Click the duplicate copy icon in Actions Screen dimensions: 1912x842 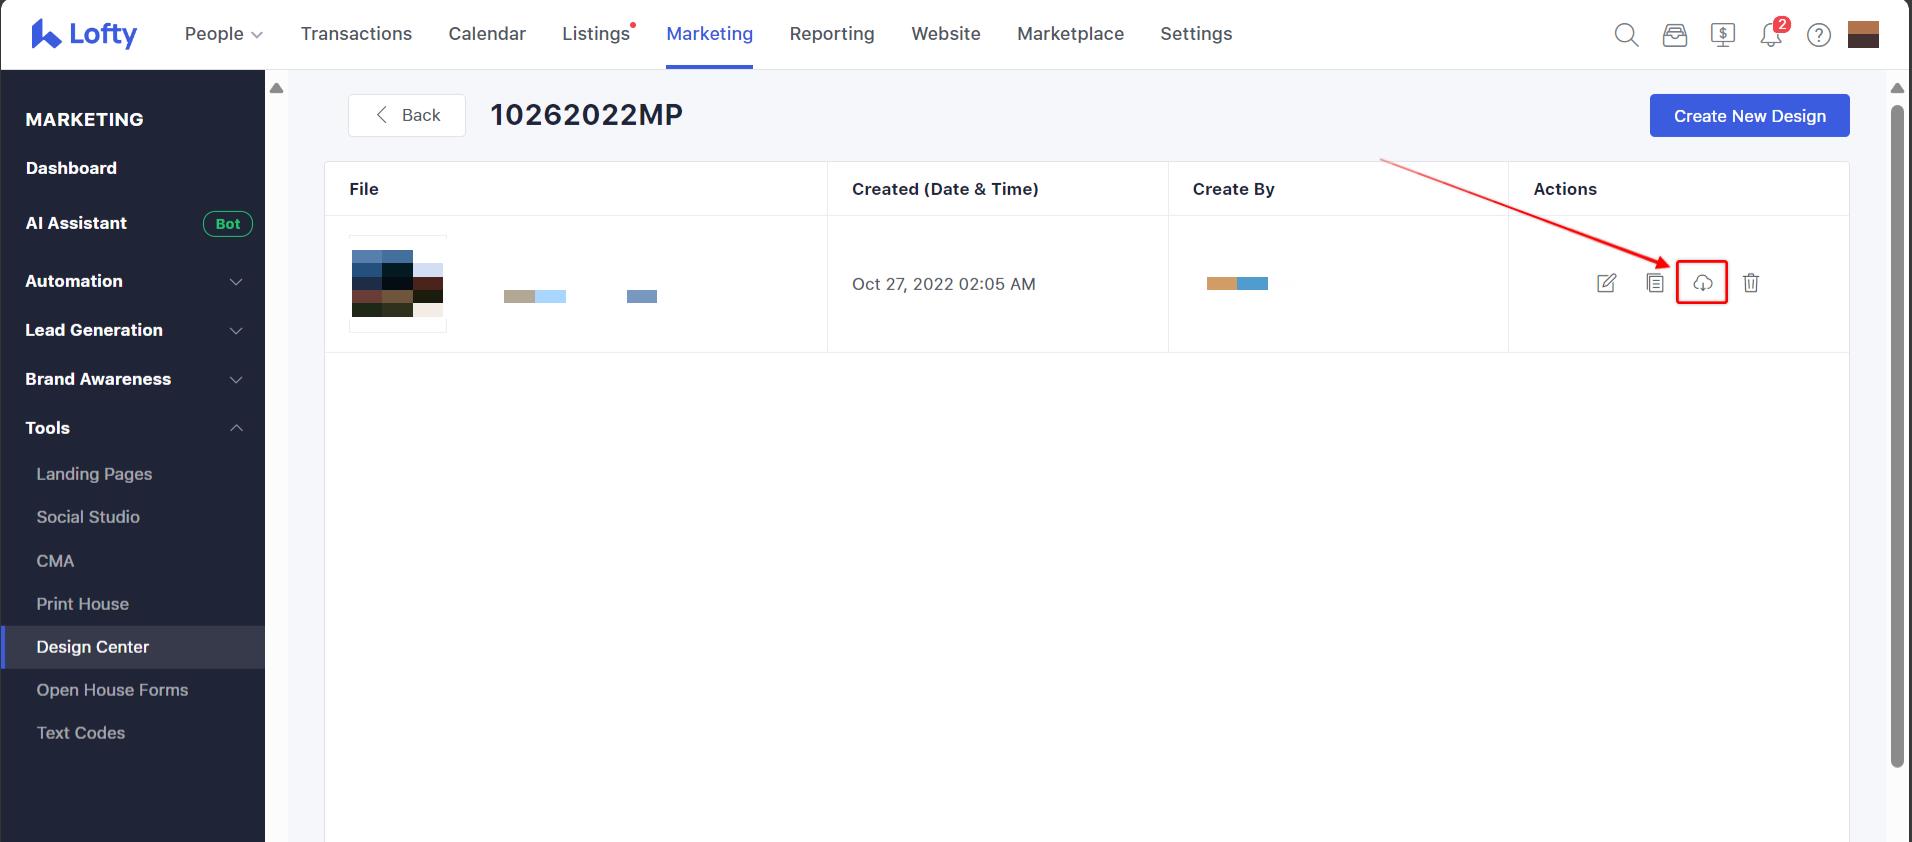point(1655,283)
